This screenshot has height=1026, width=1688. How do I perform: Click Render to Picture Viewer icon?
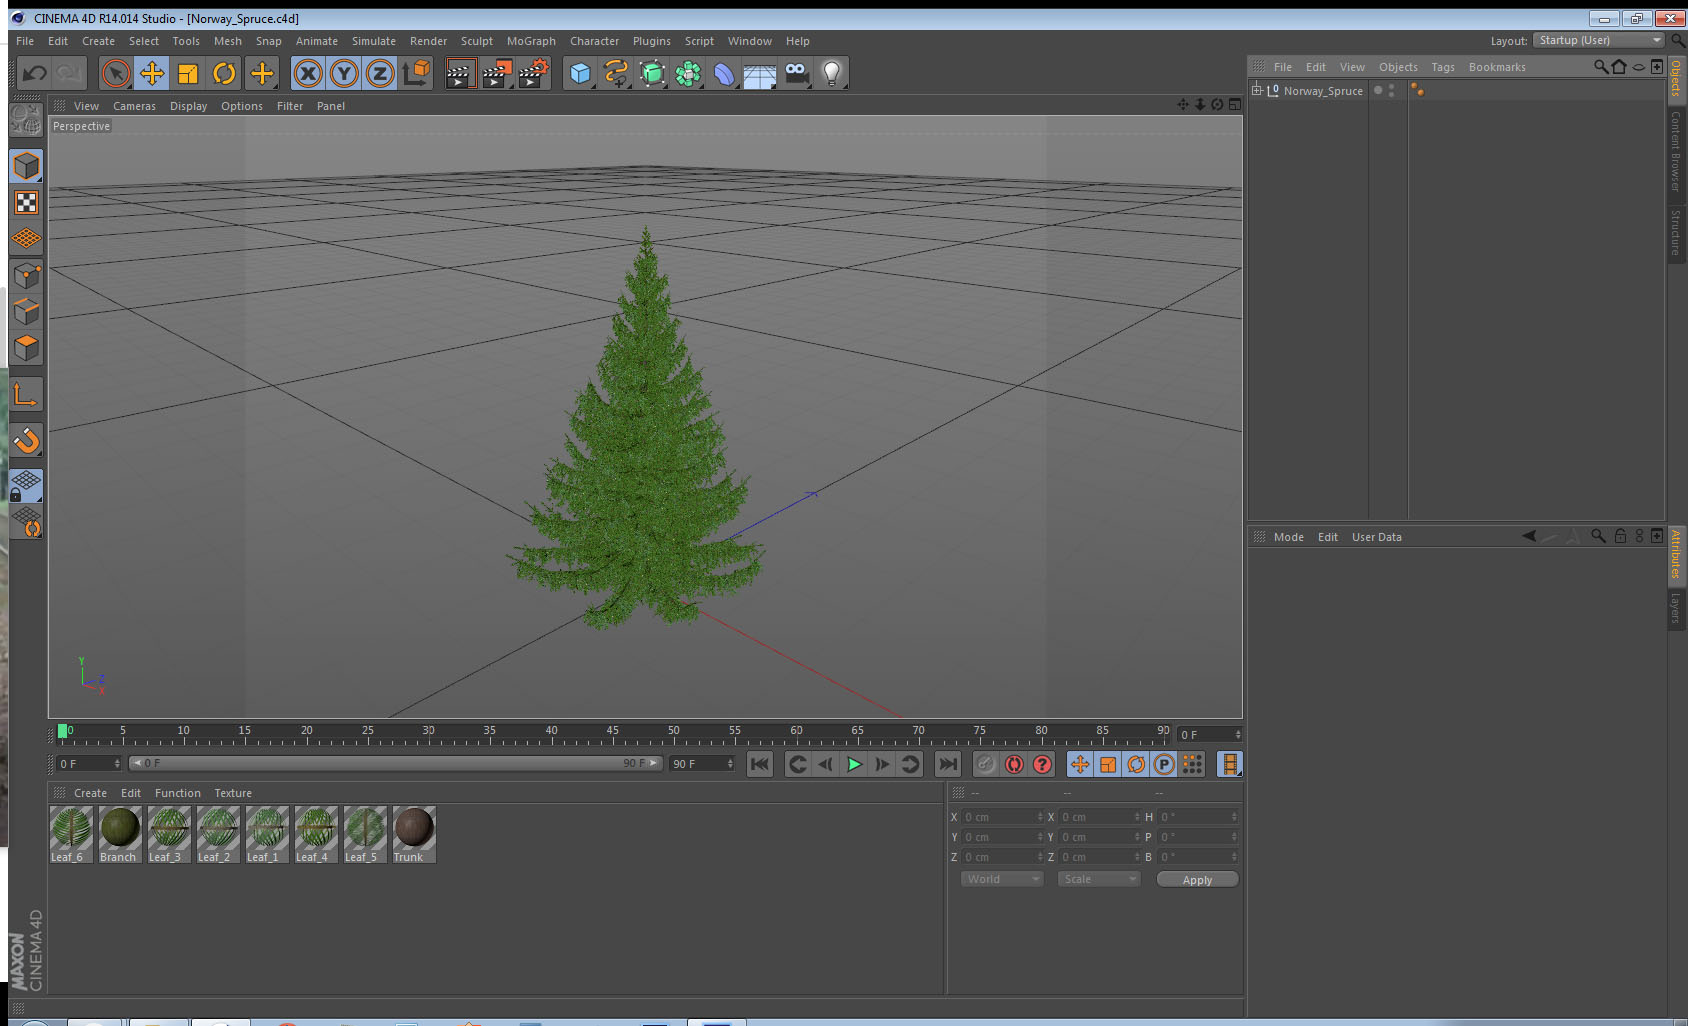coord(496,73)
